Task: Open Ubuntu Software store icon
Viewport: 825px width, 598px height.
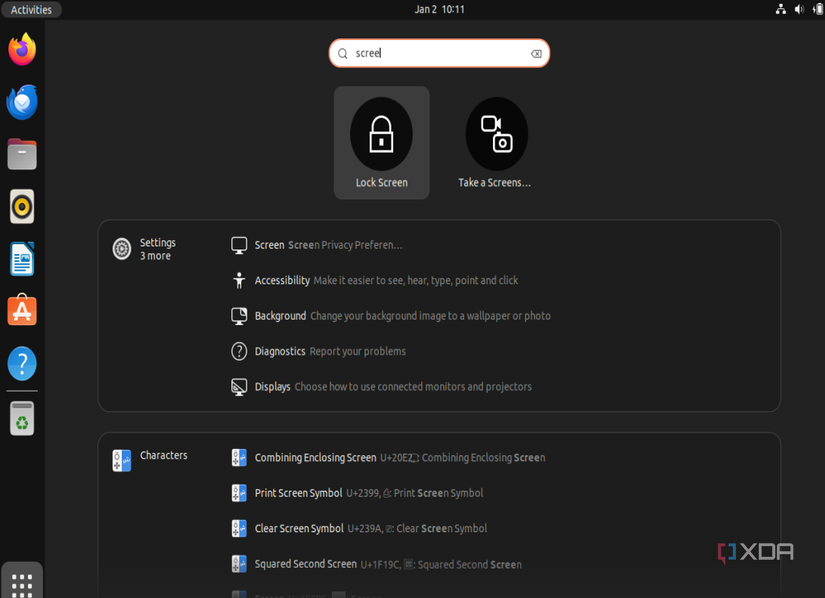Action: pos(22,310)
